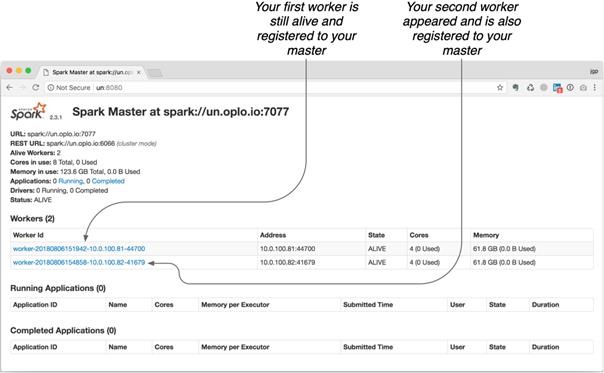This screenshot has width=604, height=373.
Task: Close the Spark Master browser tab
Action: coord(139,72)
